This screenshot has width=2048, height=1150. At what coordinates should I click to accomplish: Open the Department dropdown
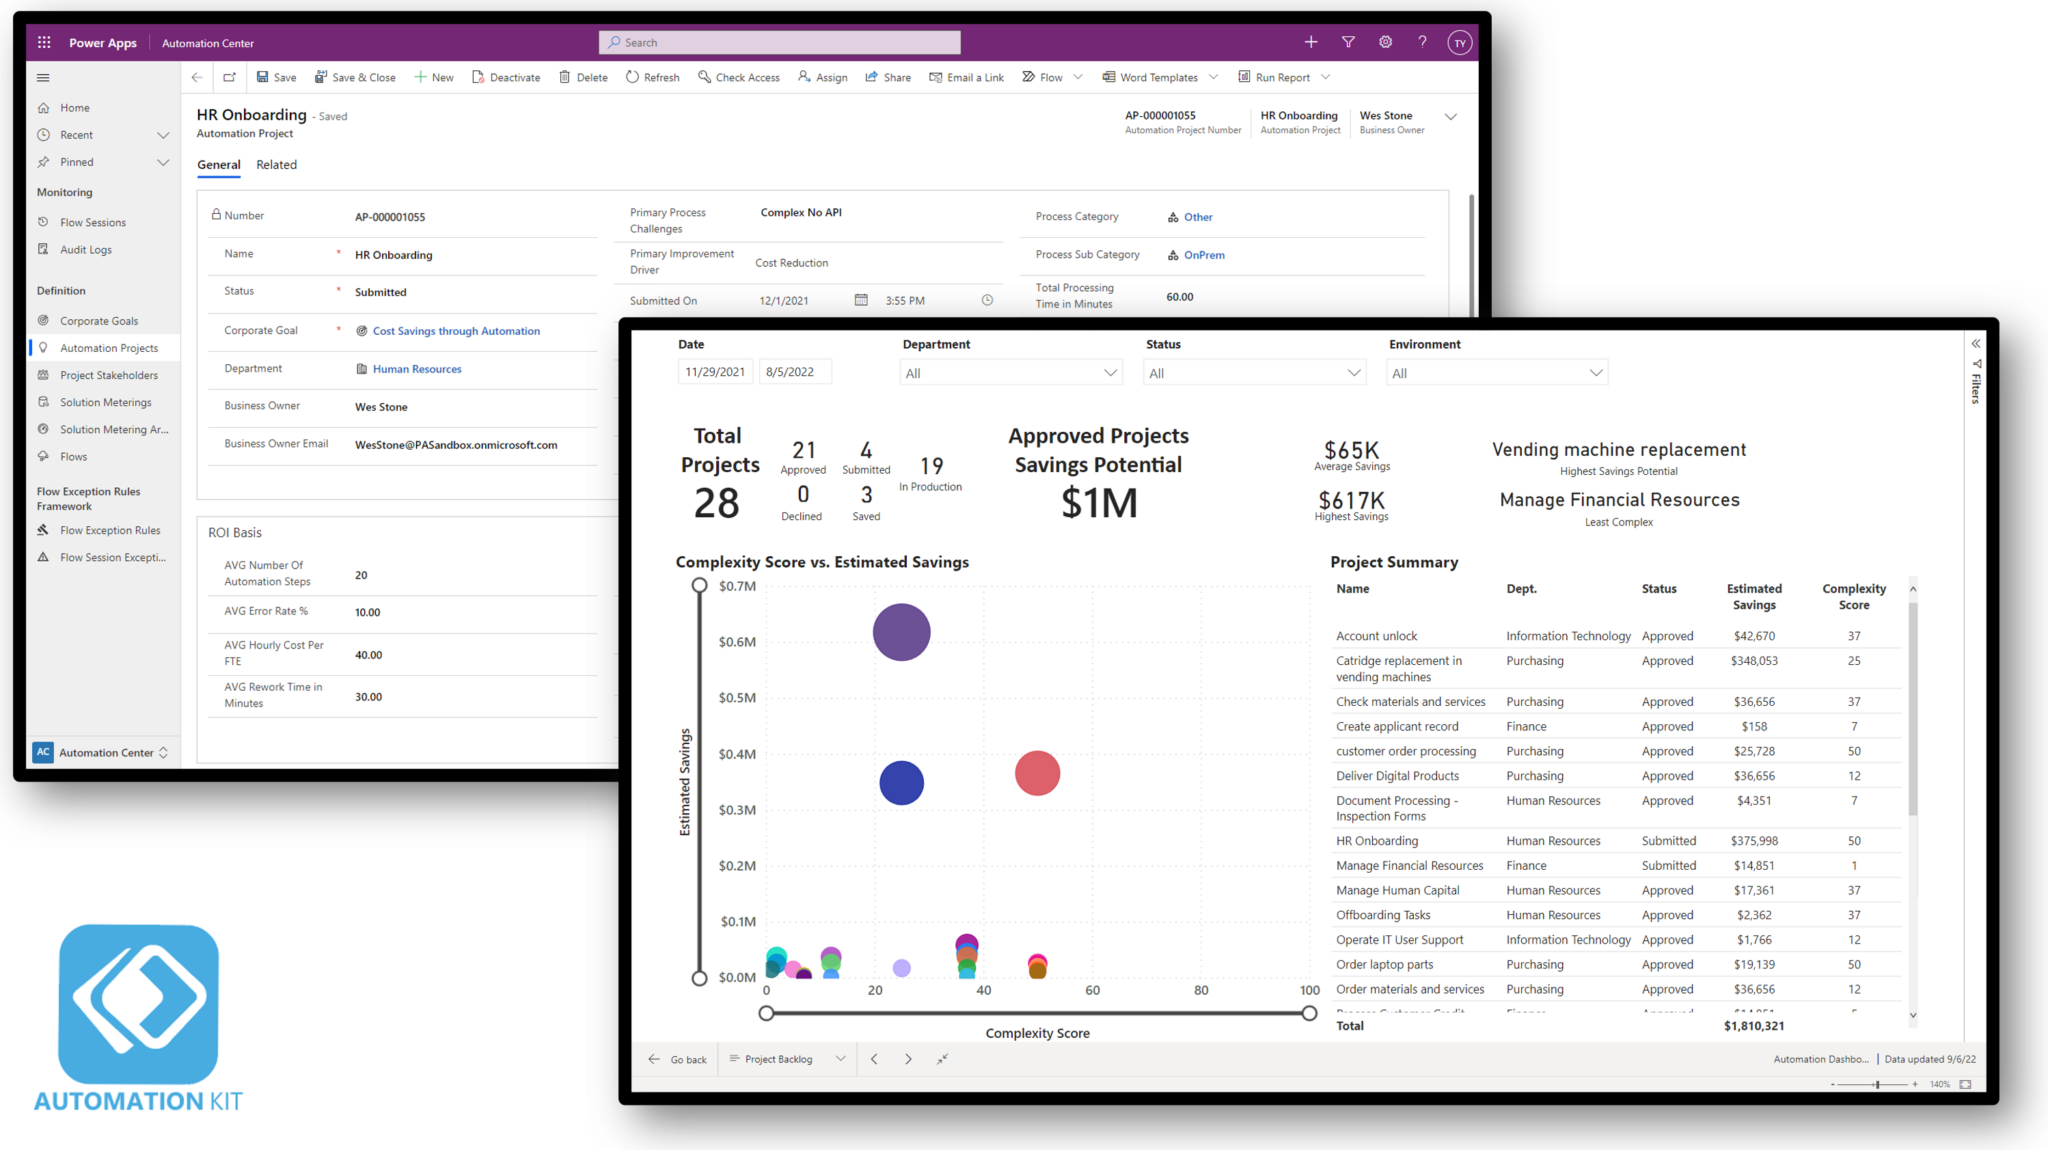click(1110, 371)
